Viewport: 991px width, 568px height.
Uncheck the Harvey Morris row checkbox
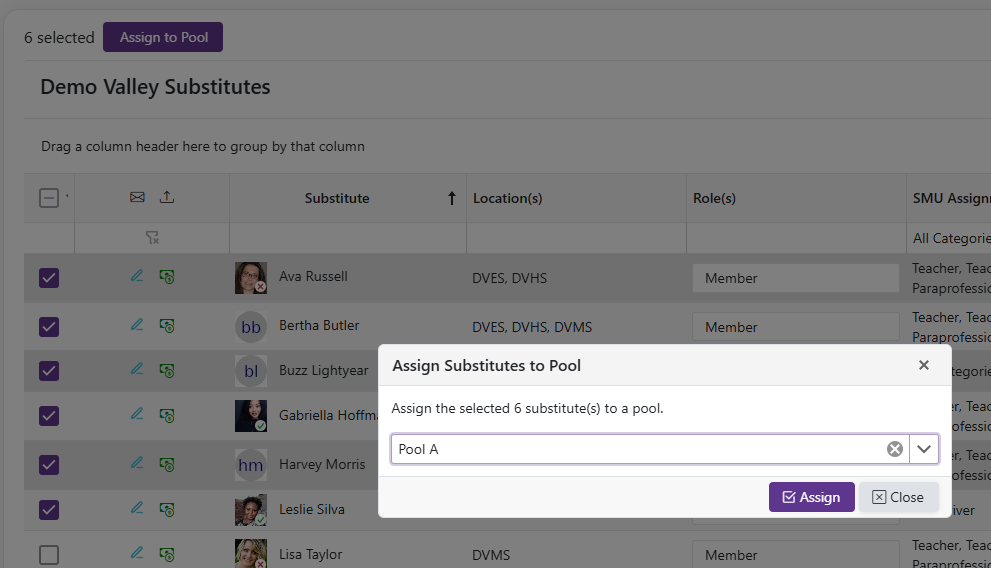click(x=49, y=464)
